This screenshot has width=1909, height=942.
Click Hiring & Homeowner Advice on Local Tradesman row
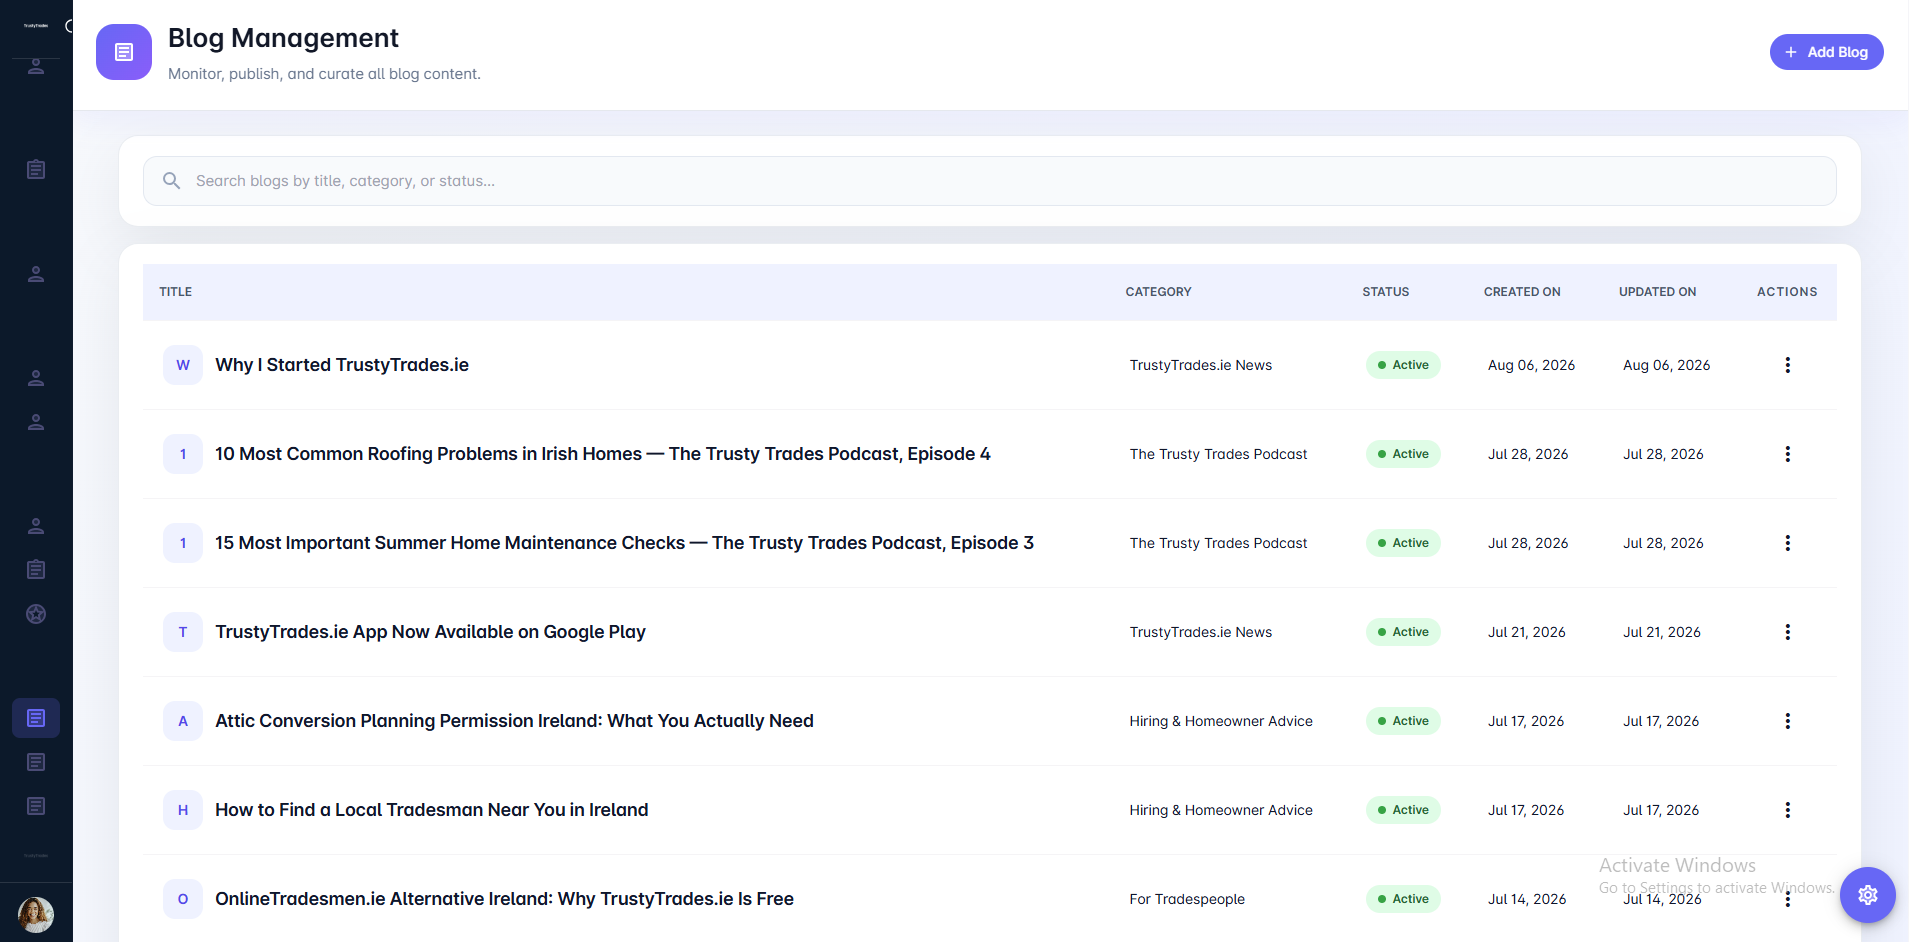1221,810
